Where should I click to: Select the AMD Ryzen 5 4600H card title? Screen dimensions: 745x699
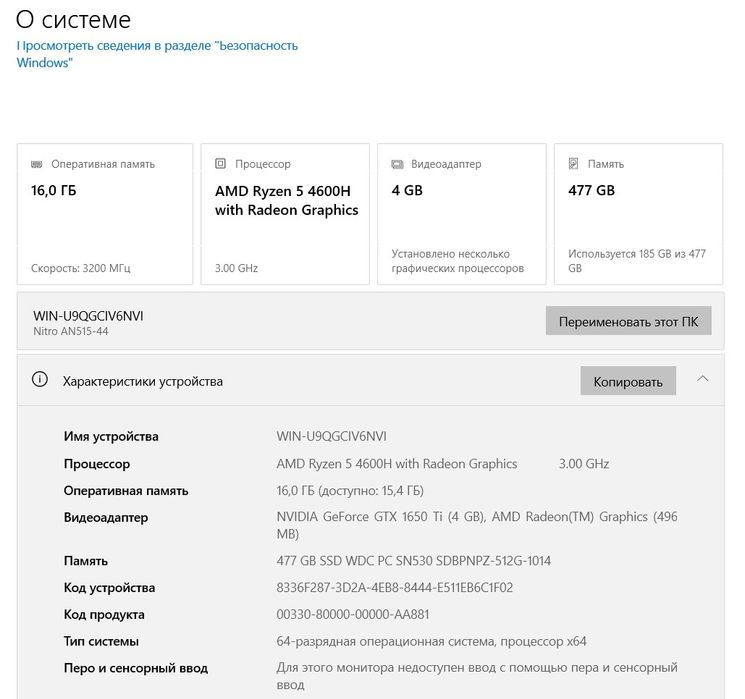[x=287, y=200]
